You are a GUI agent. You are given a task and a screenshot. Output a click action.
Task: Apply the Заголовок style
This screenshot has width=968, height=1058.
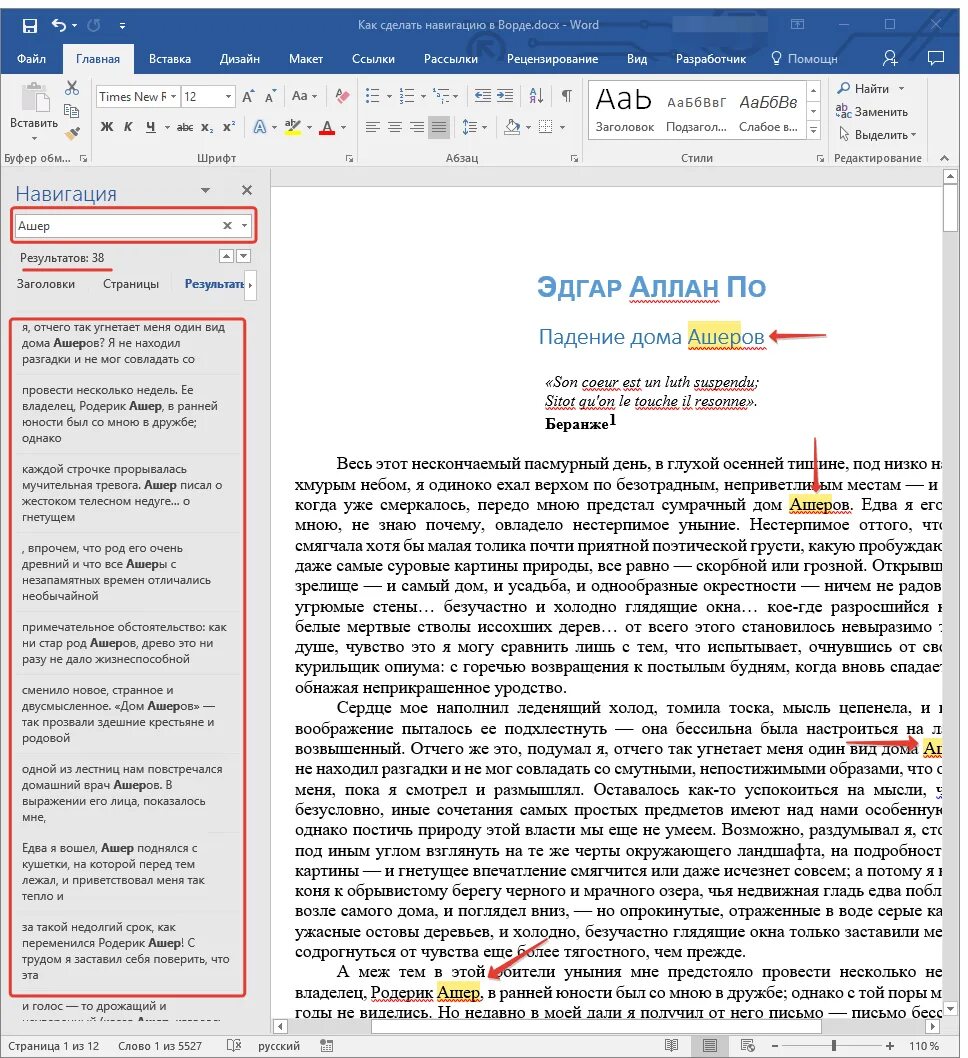625,110
